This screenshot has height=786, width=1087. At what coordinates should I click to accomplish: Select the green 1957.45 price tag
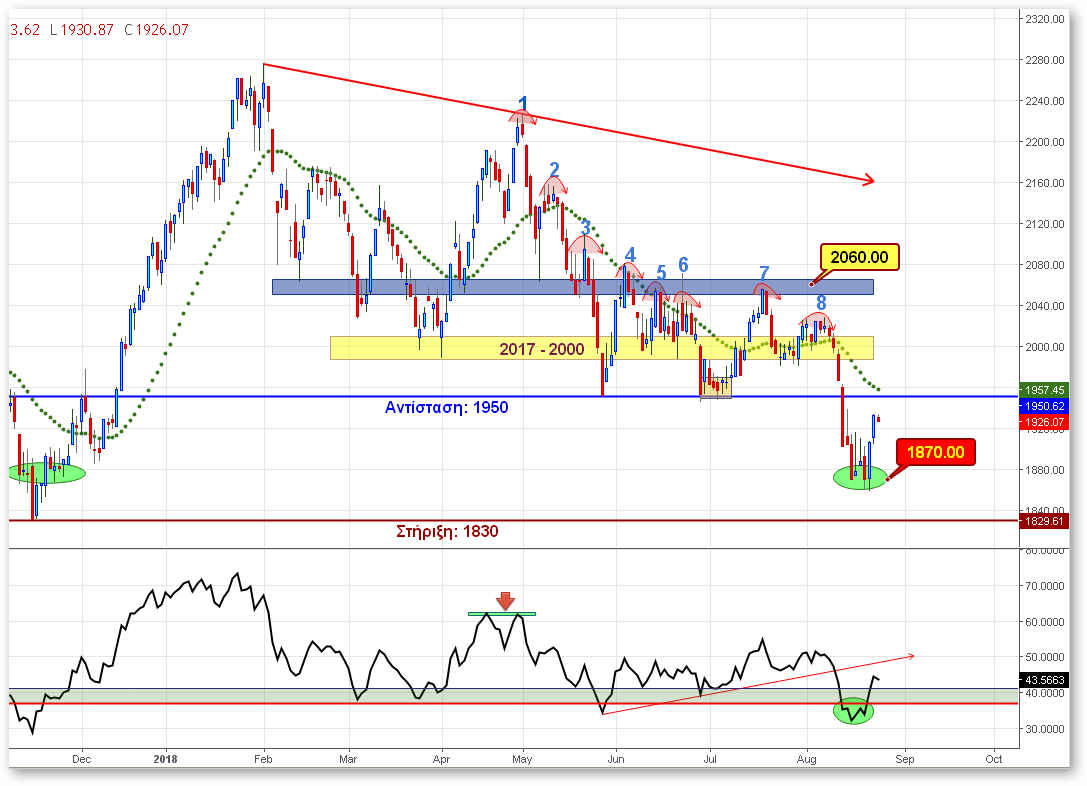tap(1044, 390)
